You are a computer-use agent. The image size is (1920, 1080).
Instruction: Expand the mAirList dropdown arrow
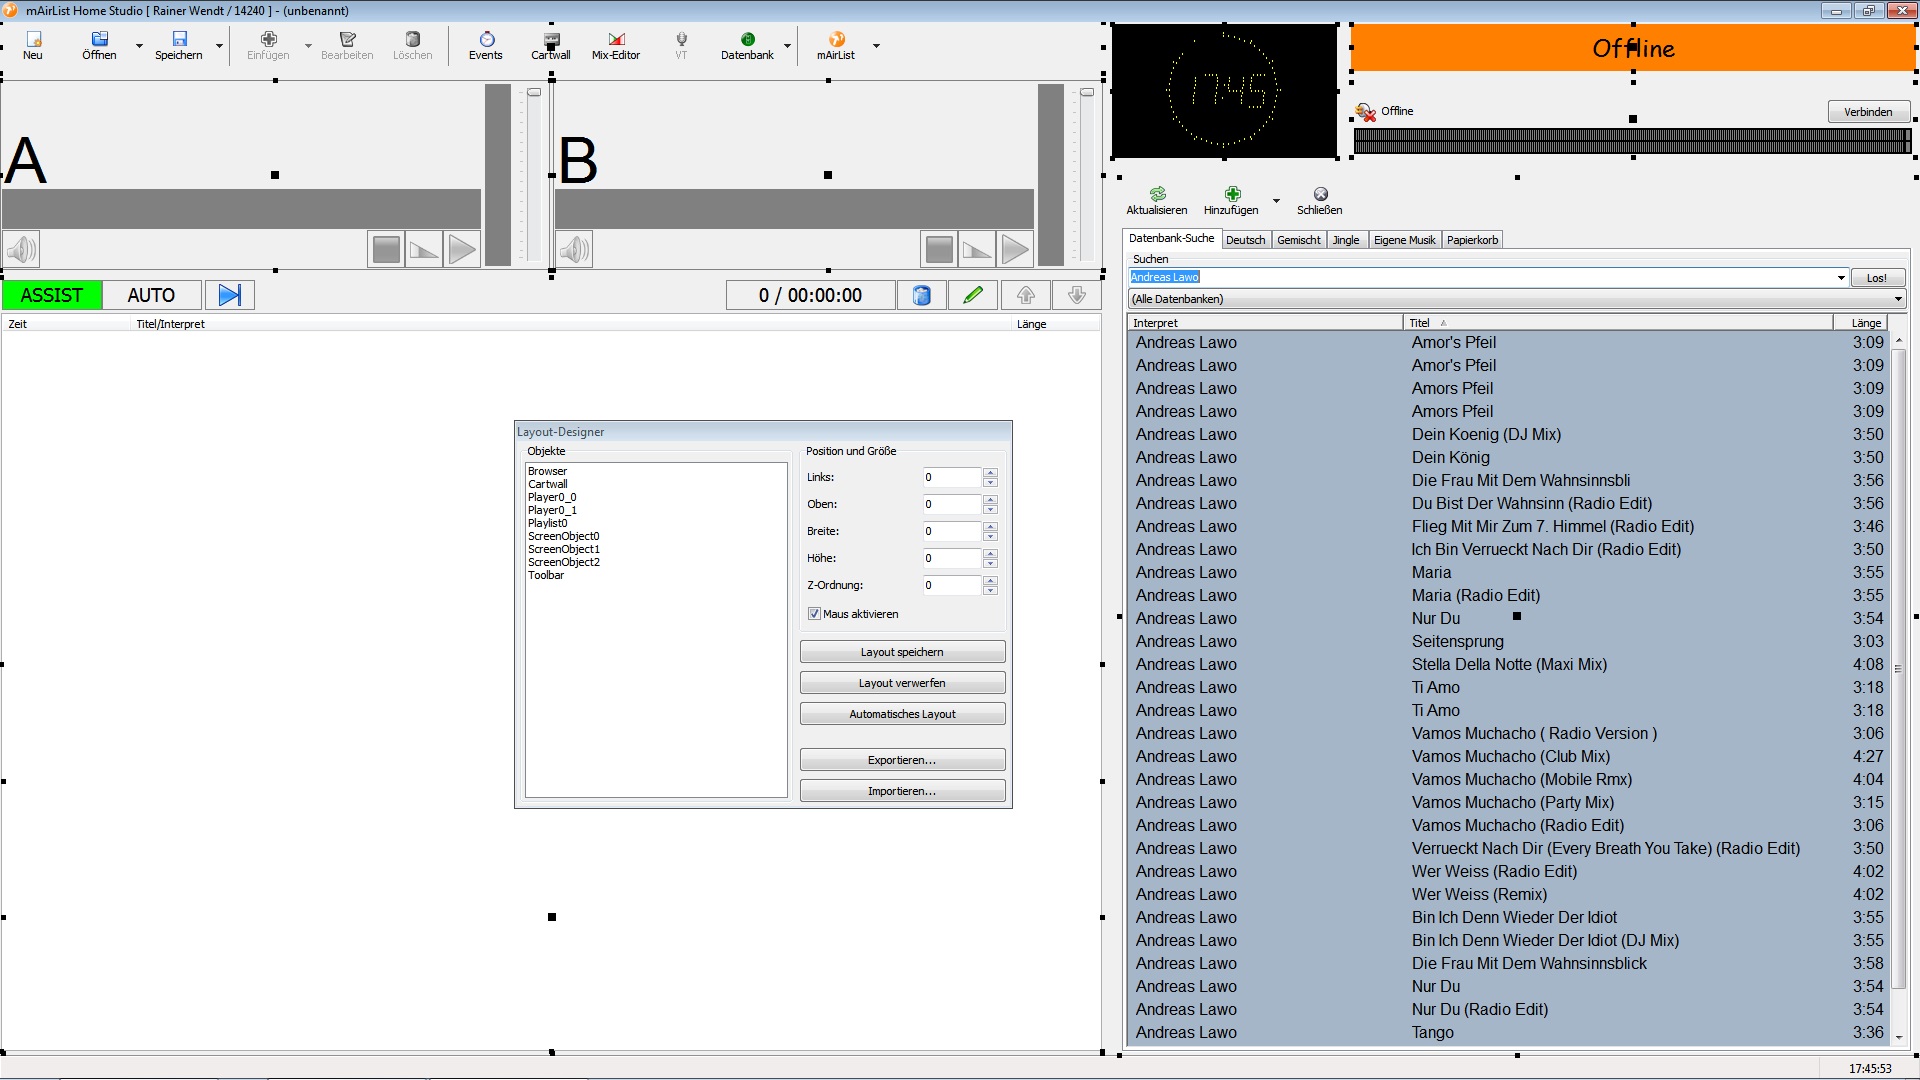click(x=876, y=46)
